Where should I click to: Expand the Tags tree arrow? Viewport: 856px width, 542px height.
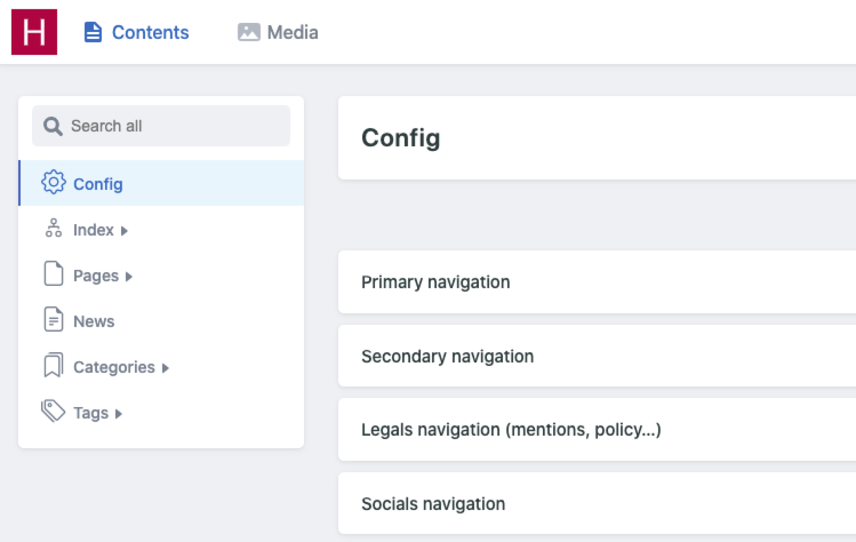point(119,414)
